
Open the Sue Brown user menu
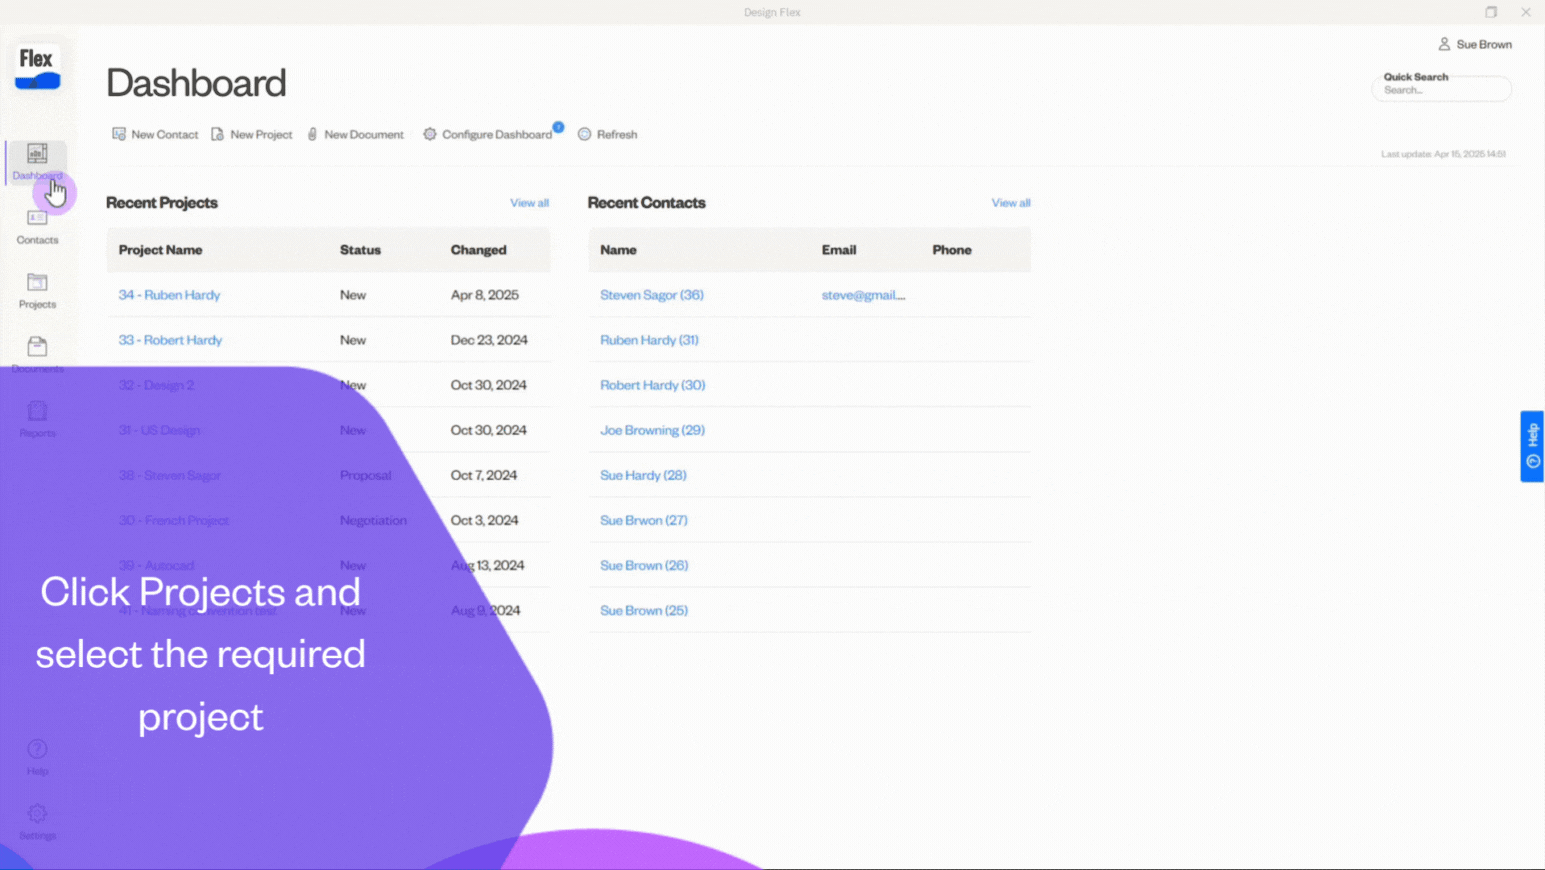[x=1475, y=44]
